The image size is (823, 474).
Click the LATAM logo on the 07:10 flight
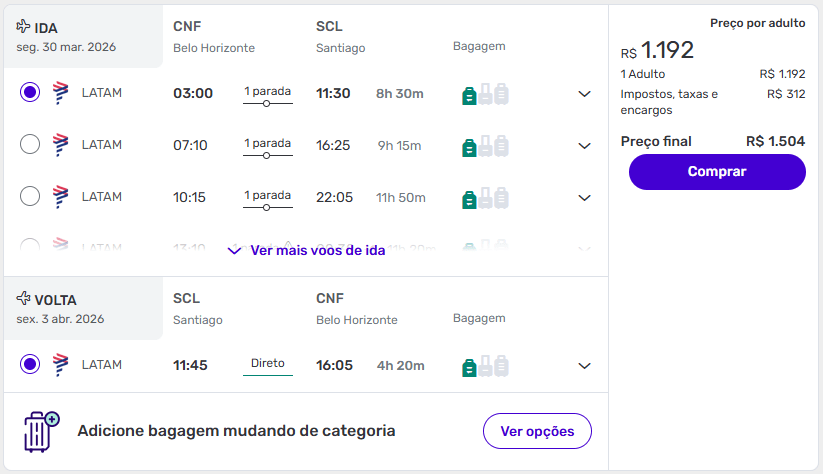point(60,145)
